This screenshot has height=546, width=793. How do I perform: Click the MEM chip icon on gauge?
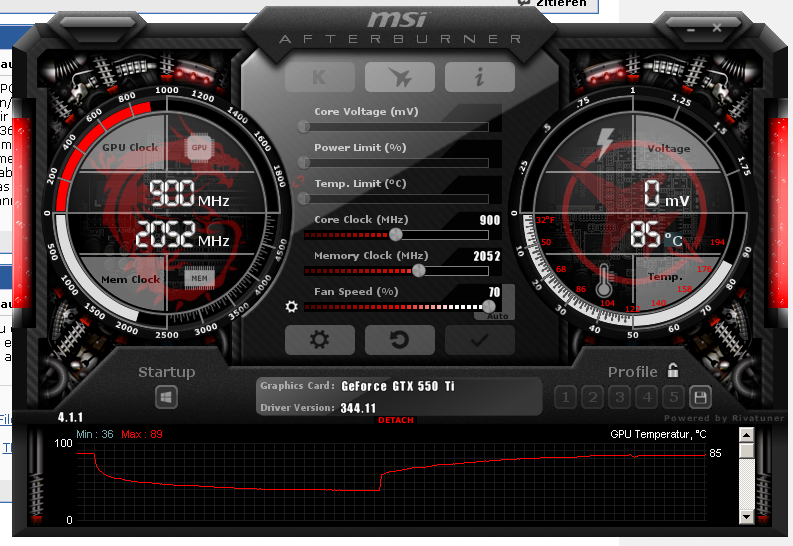199,278
